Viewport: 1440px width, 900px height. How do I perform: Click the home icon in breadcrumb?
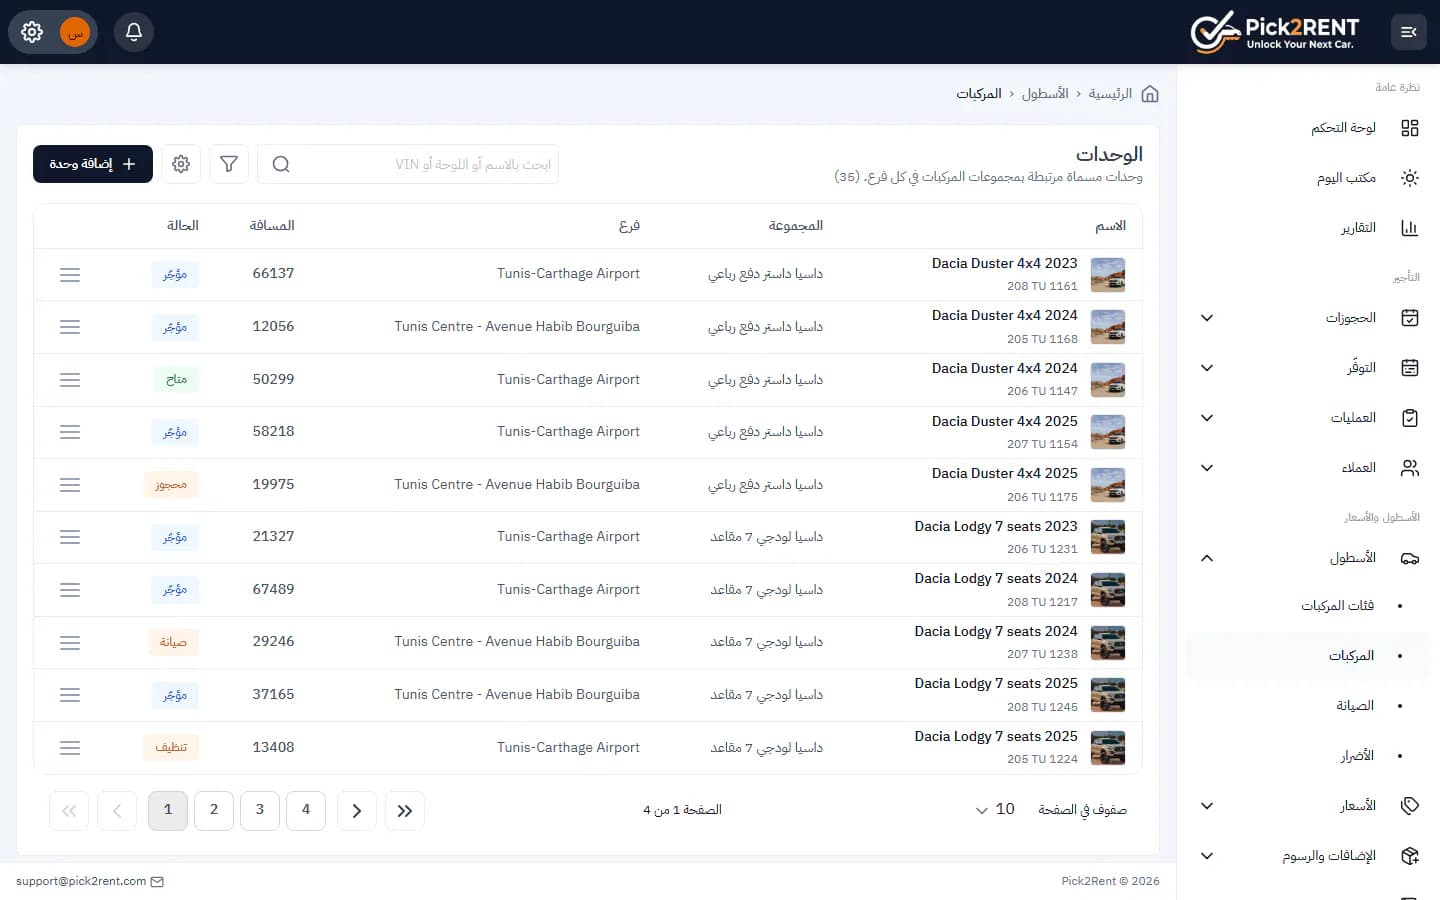pos(1150,94)
